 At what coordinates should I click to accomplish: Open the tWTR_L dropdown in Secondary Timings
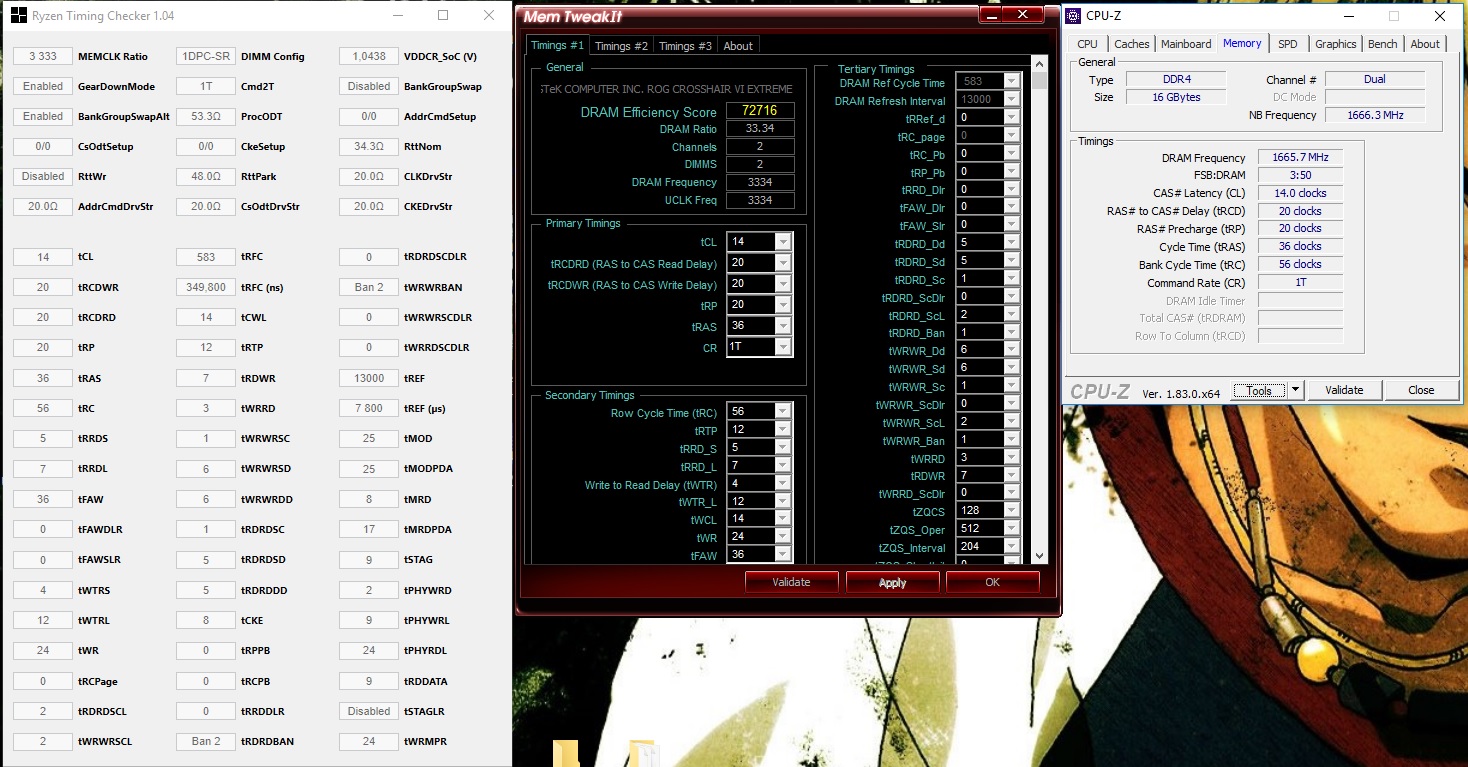pos(783,501)
